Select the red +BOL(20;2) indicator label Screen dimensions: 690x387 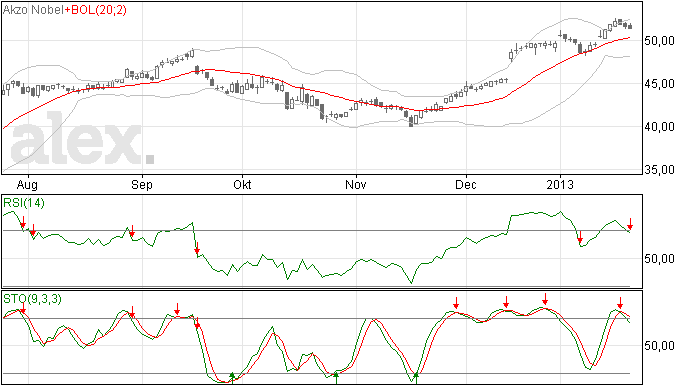[95, 10]
